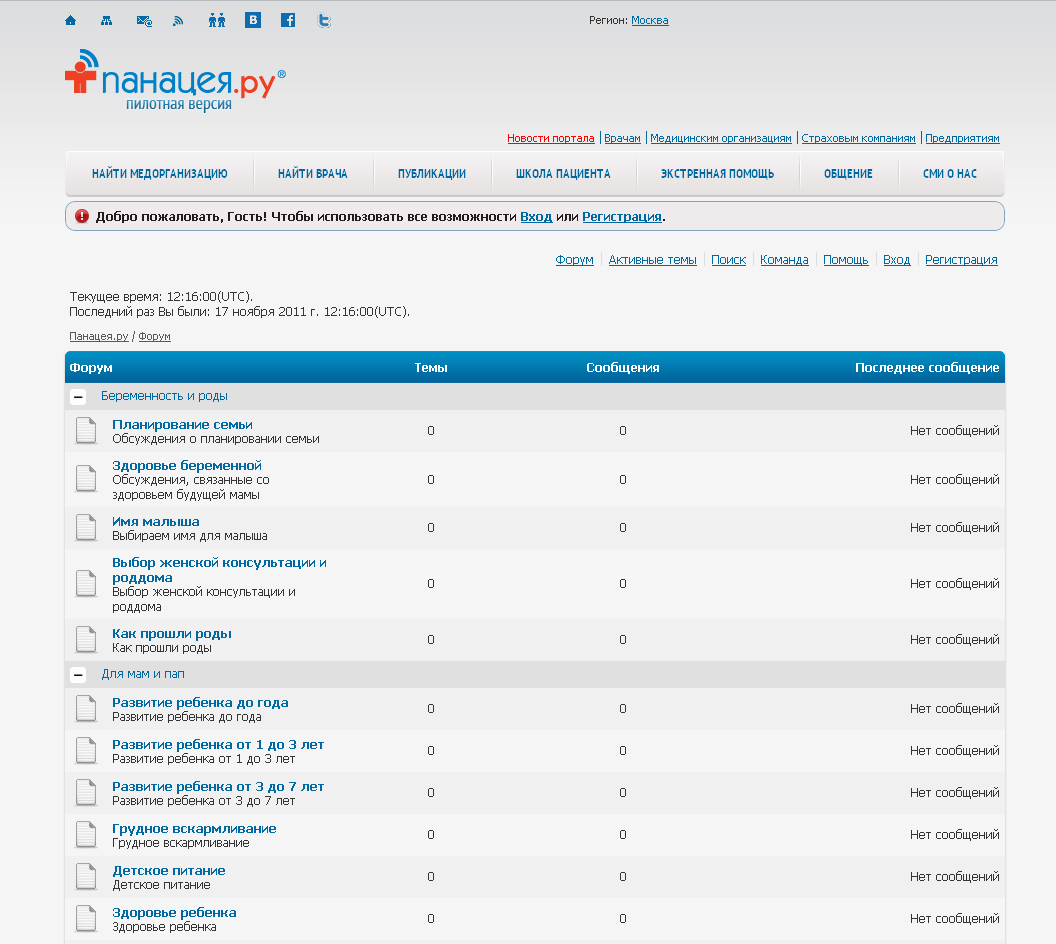
Task: Open the Публикации menu
Action: 432,174
